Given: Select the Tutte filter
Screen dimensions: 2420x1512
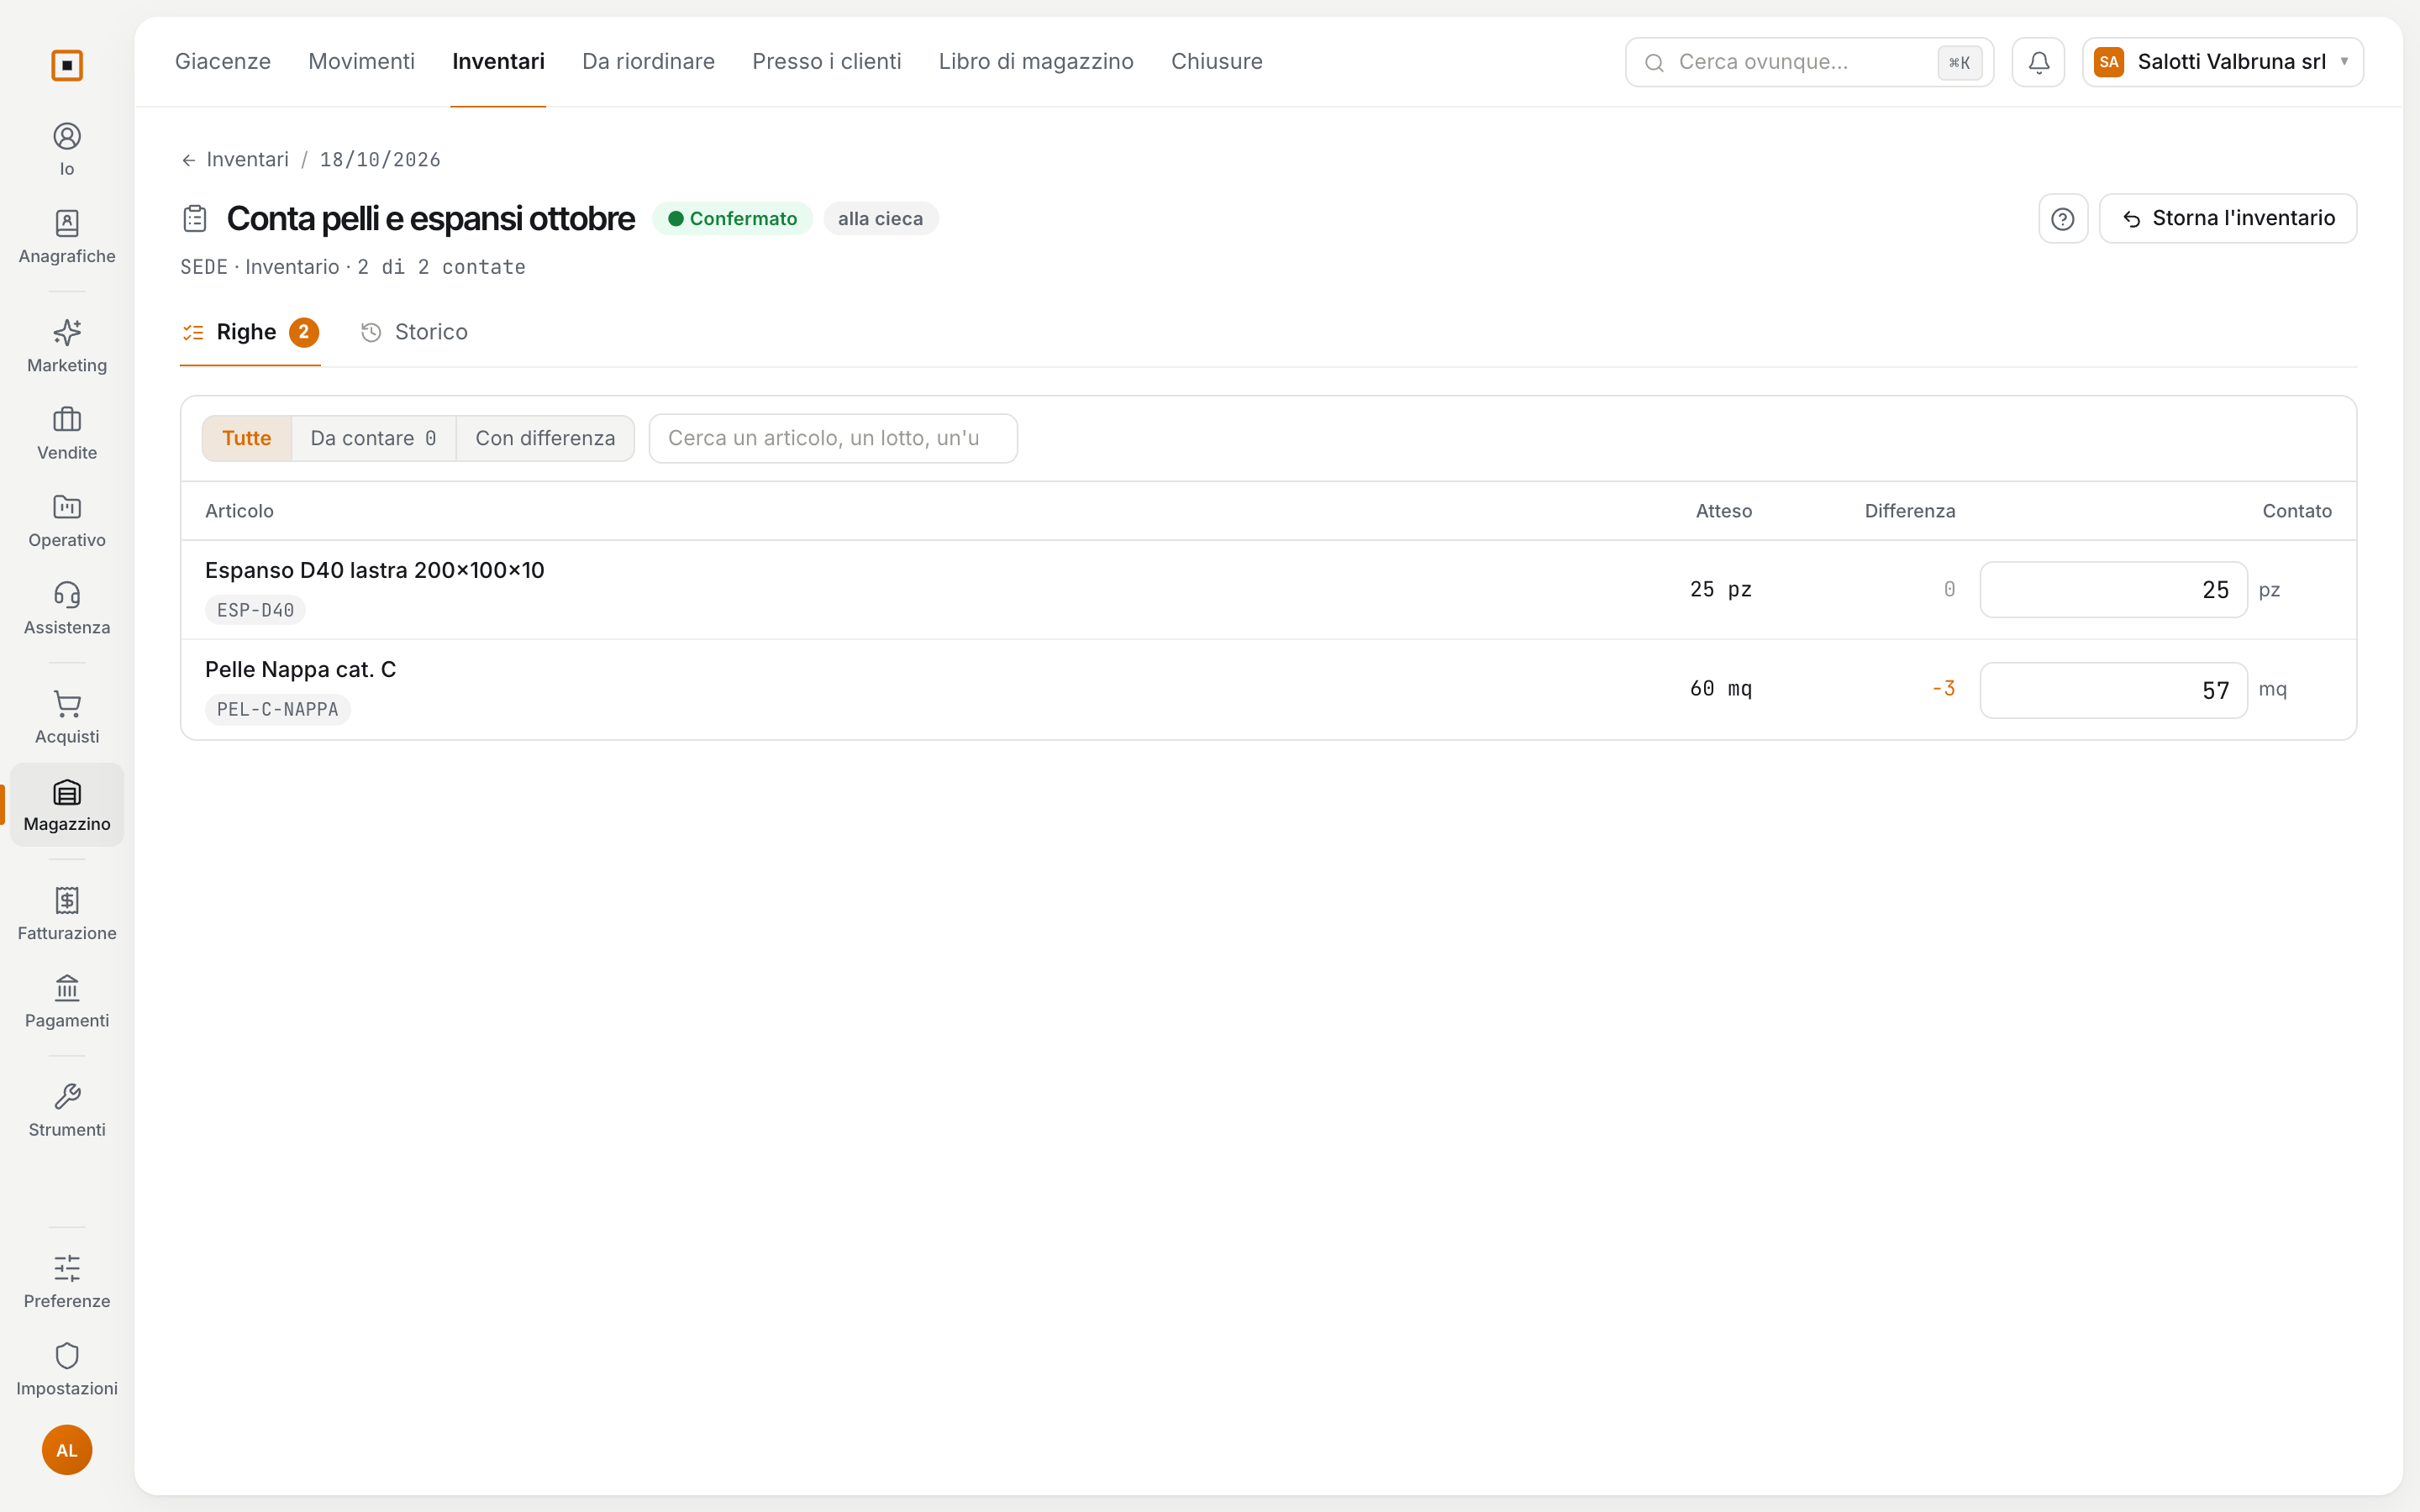Looking at the screenshot, I should (x=246, y=438).
